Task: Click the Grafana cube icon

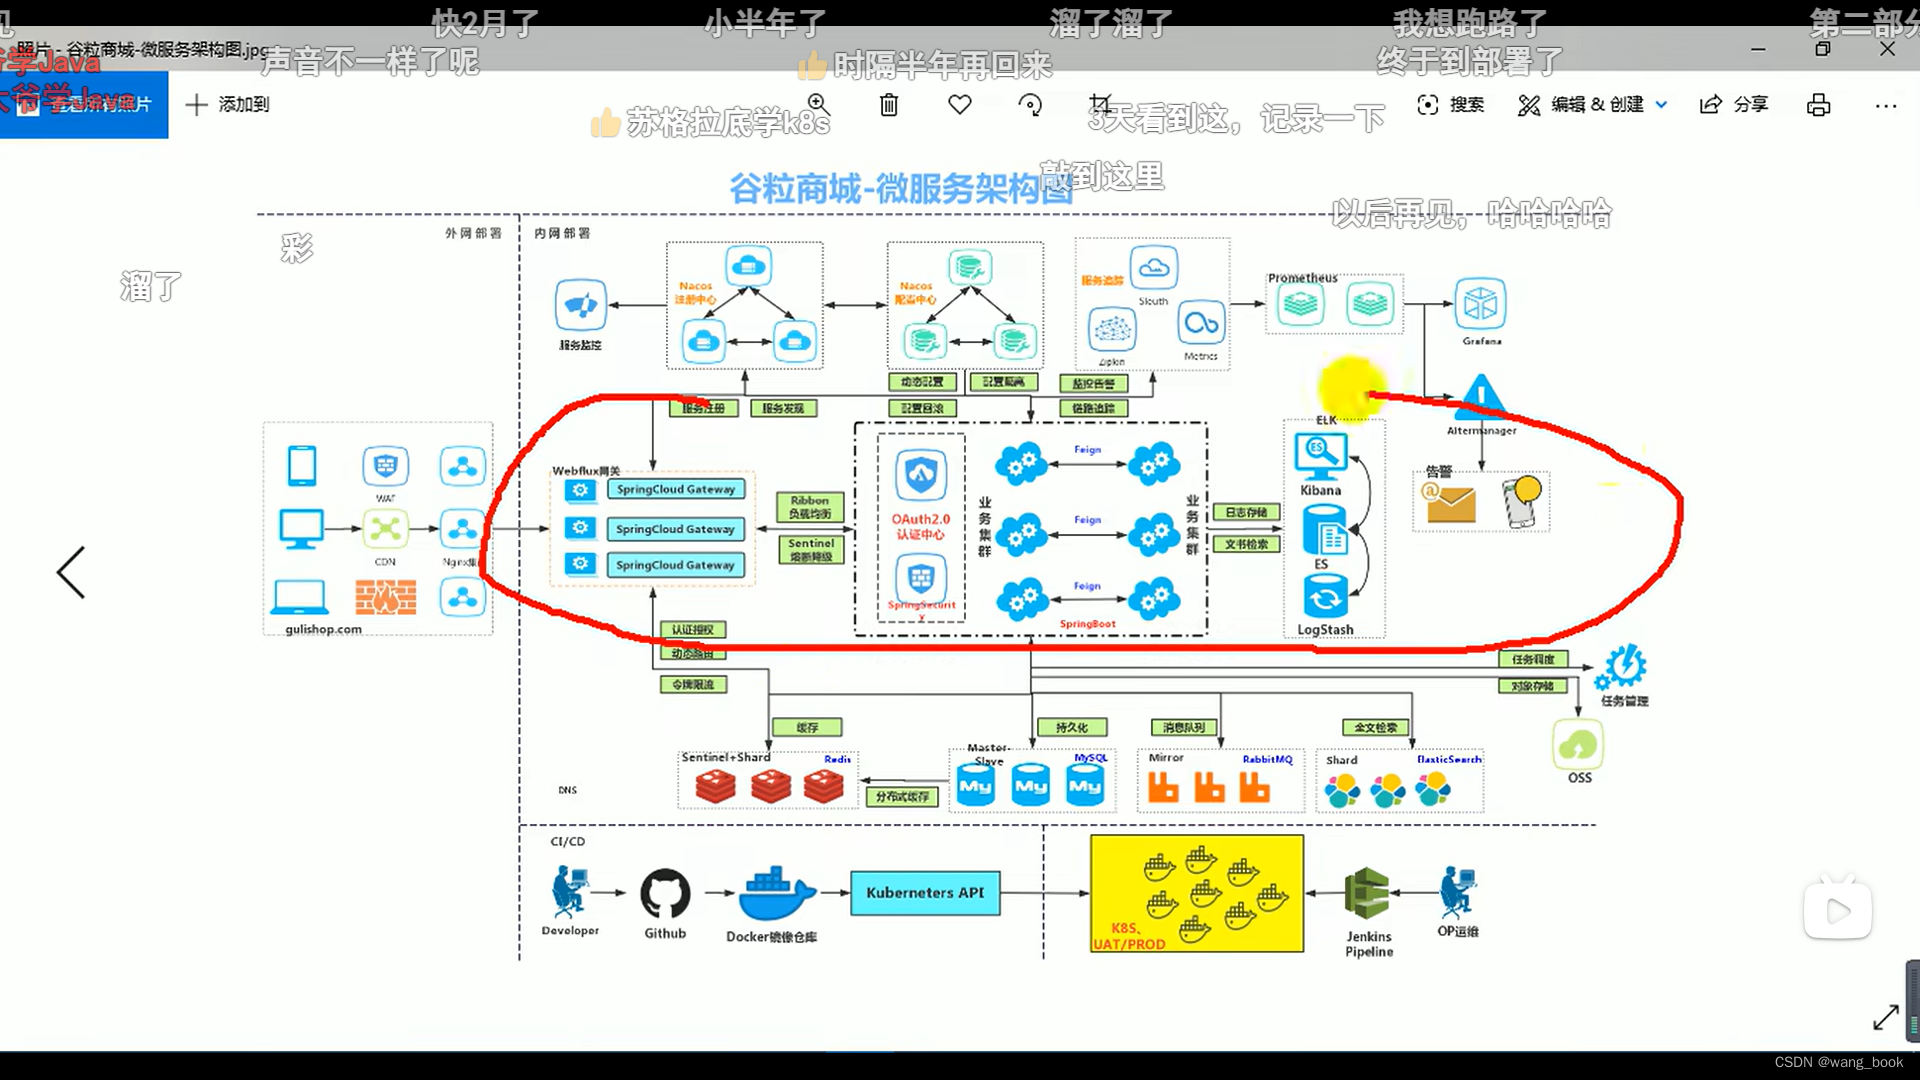Action: (1480, 304)
